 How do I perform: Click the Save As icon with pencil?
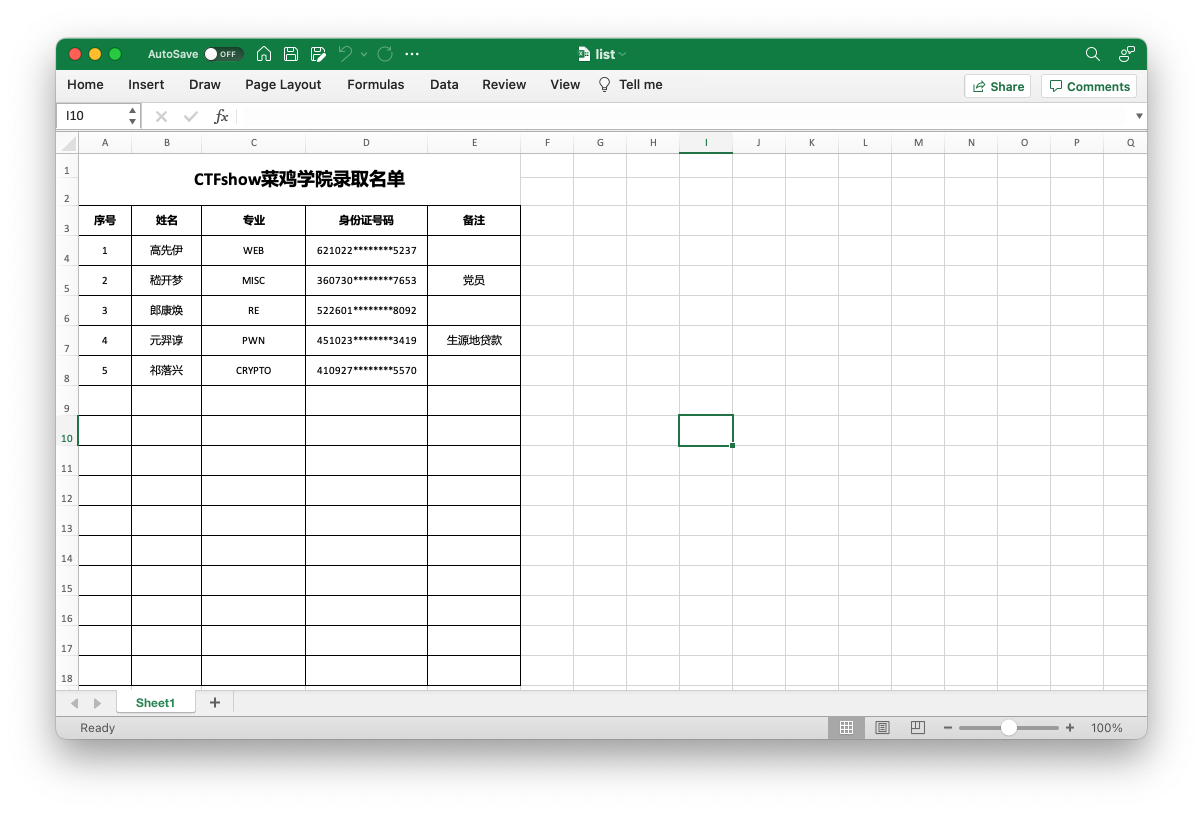(x=318, y=54)
